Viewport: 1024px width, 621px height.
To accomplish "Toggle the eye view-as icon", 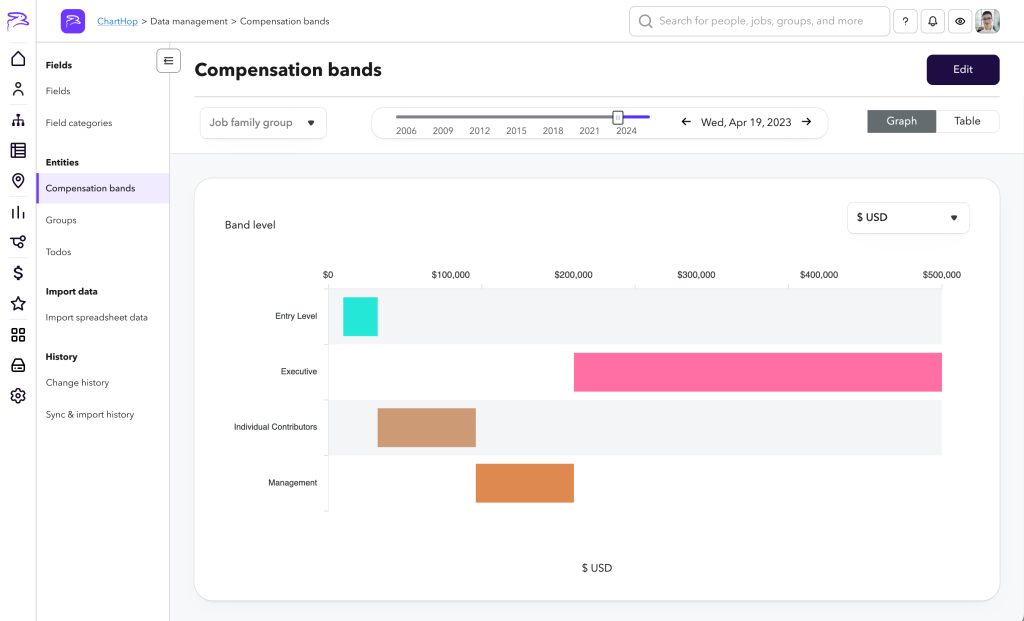I will (960, 21).
